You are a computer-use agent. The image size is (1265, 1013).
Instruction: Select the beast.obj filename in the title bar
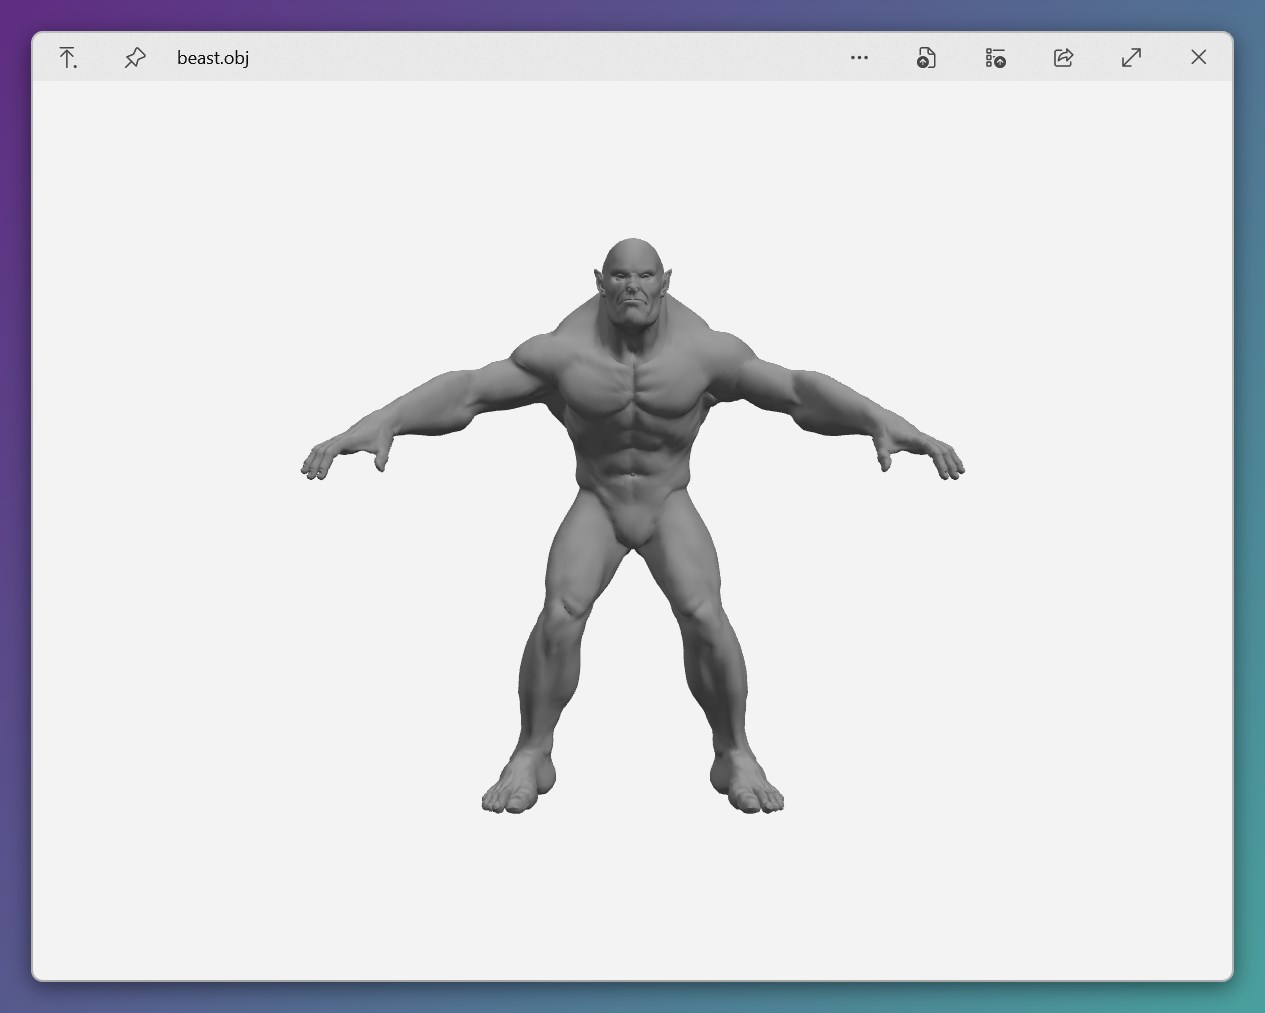point(212,57)
